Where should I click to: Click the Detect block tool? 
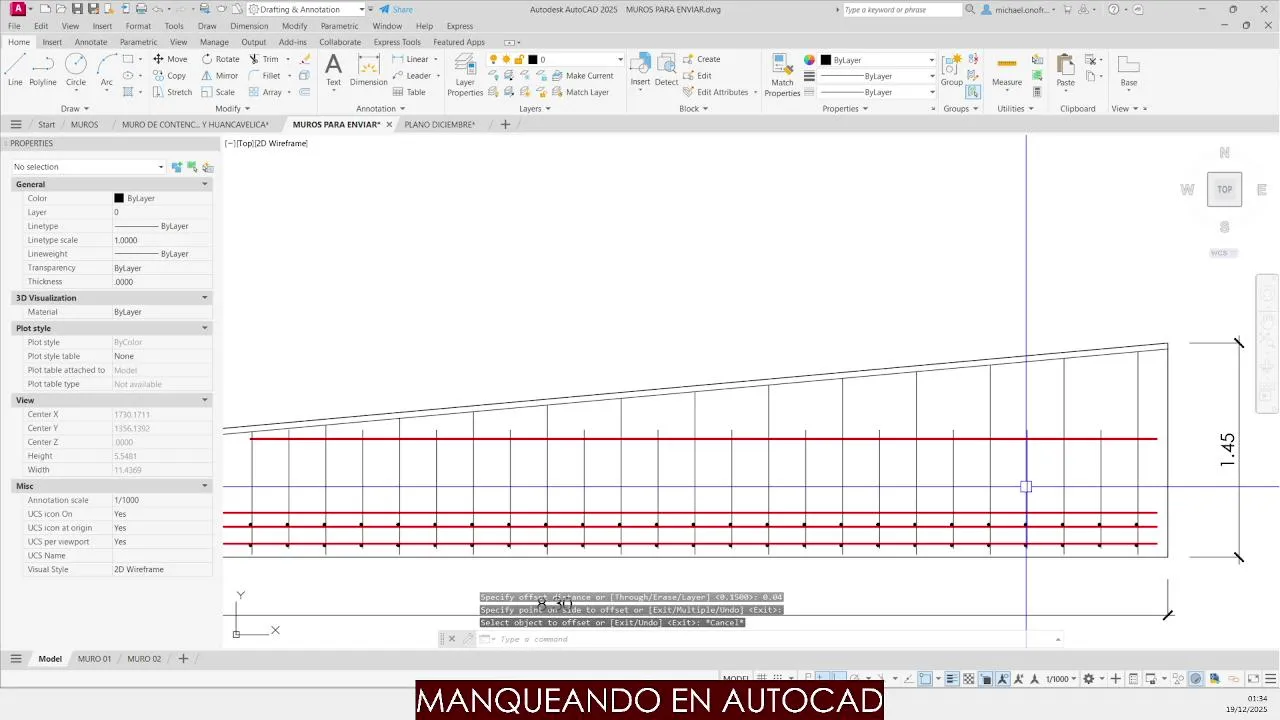pyautogui.click(x=667, y=70)
